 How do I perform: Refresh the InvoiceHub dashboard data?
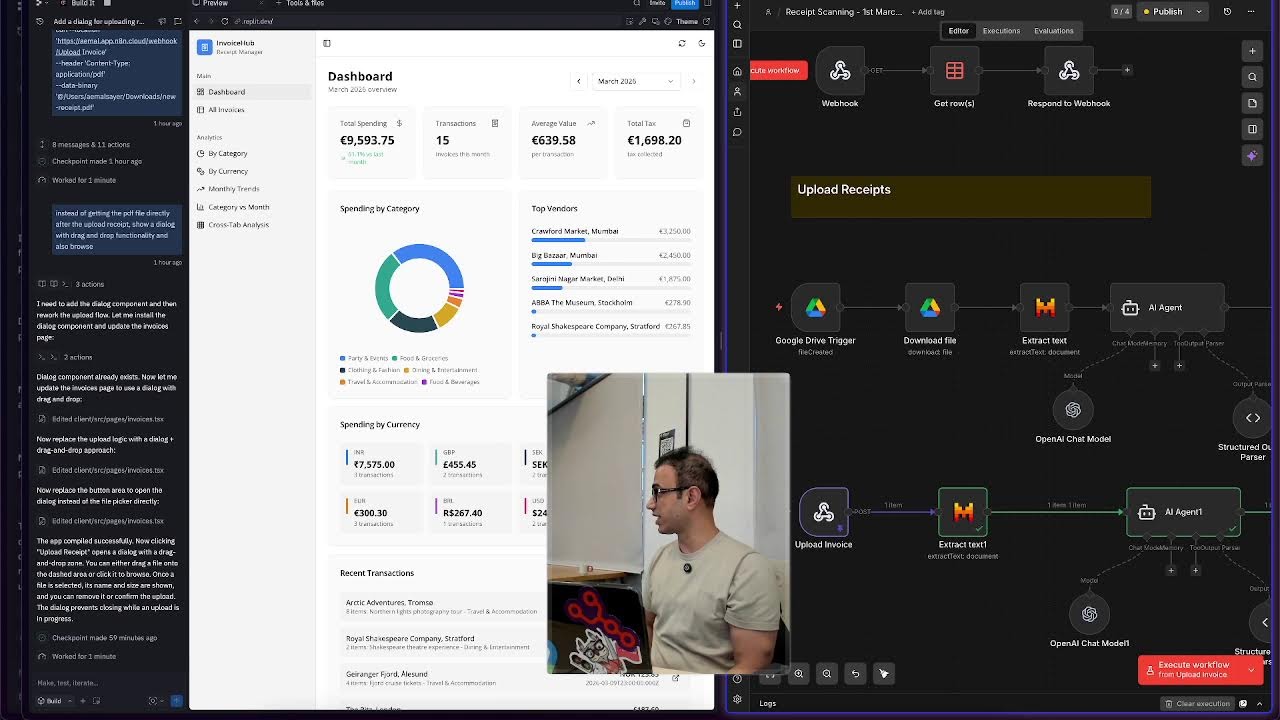[682, 43]
